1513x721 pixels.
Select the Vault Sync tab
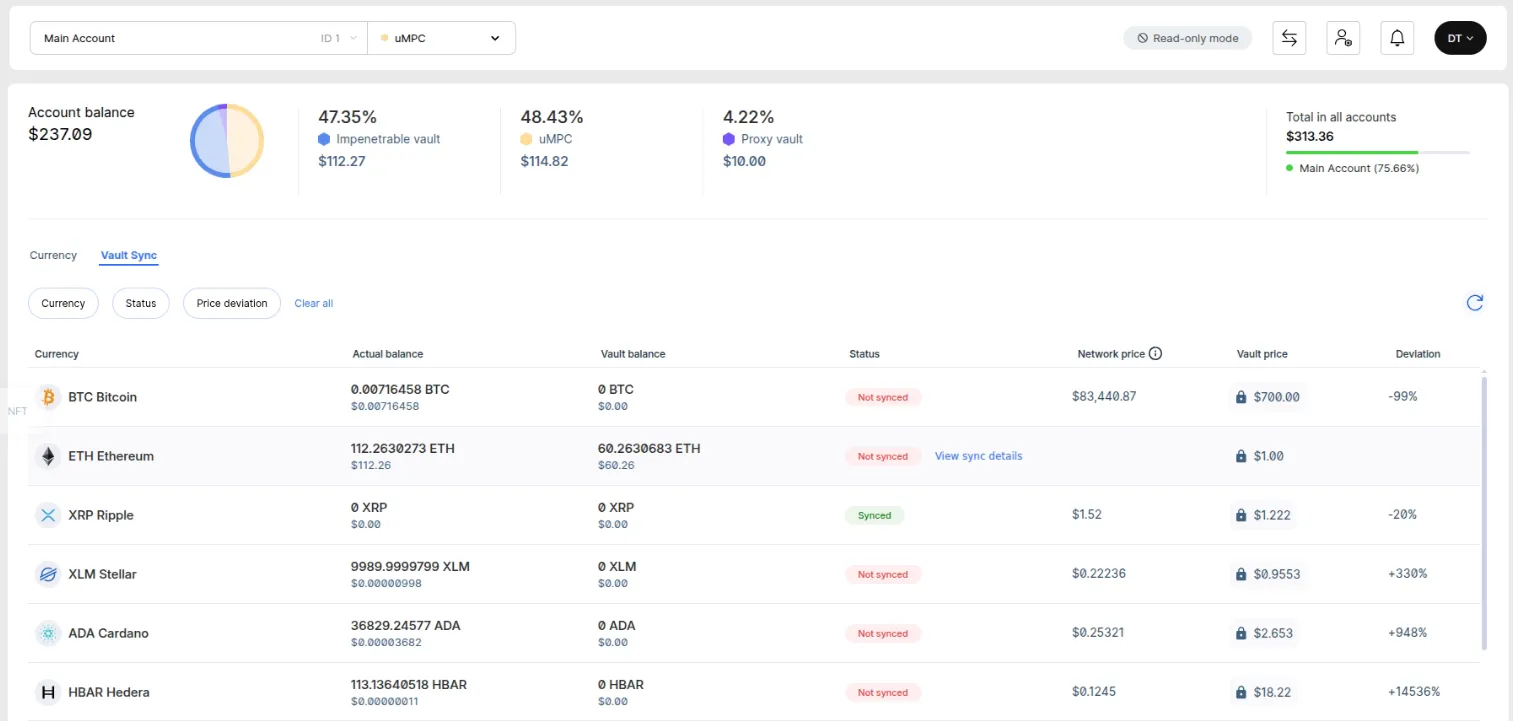129,255
